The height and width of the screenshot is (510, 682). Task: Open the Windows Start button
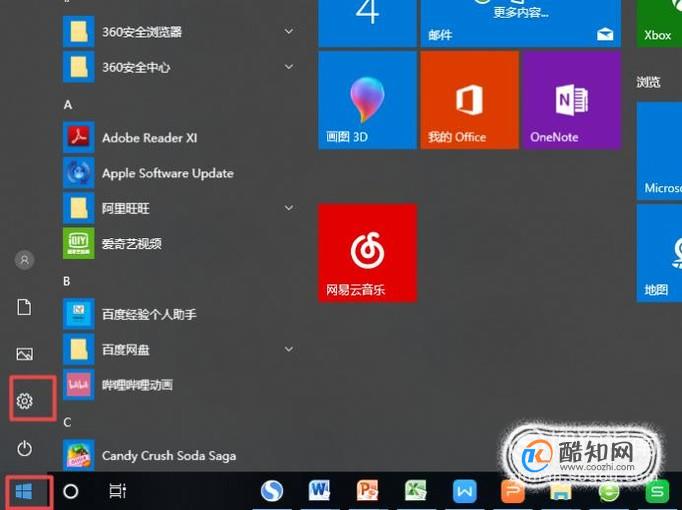point(24,492)
